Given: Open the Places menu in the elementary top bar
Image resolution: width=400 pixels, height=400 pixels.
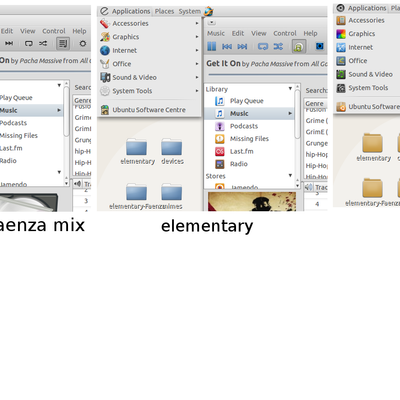Looking at the screenshot, I should tap(164, 11).
